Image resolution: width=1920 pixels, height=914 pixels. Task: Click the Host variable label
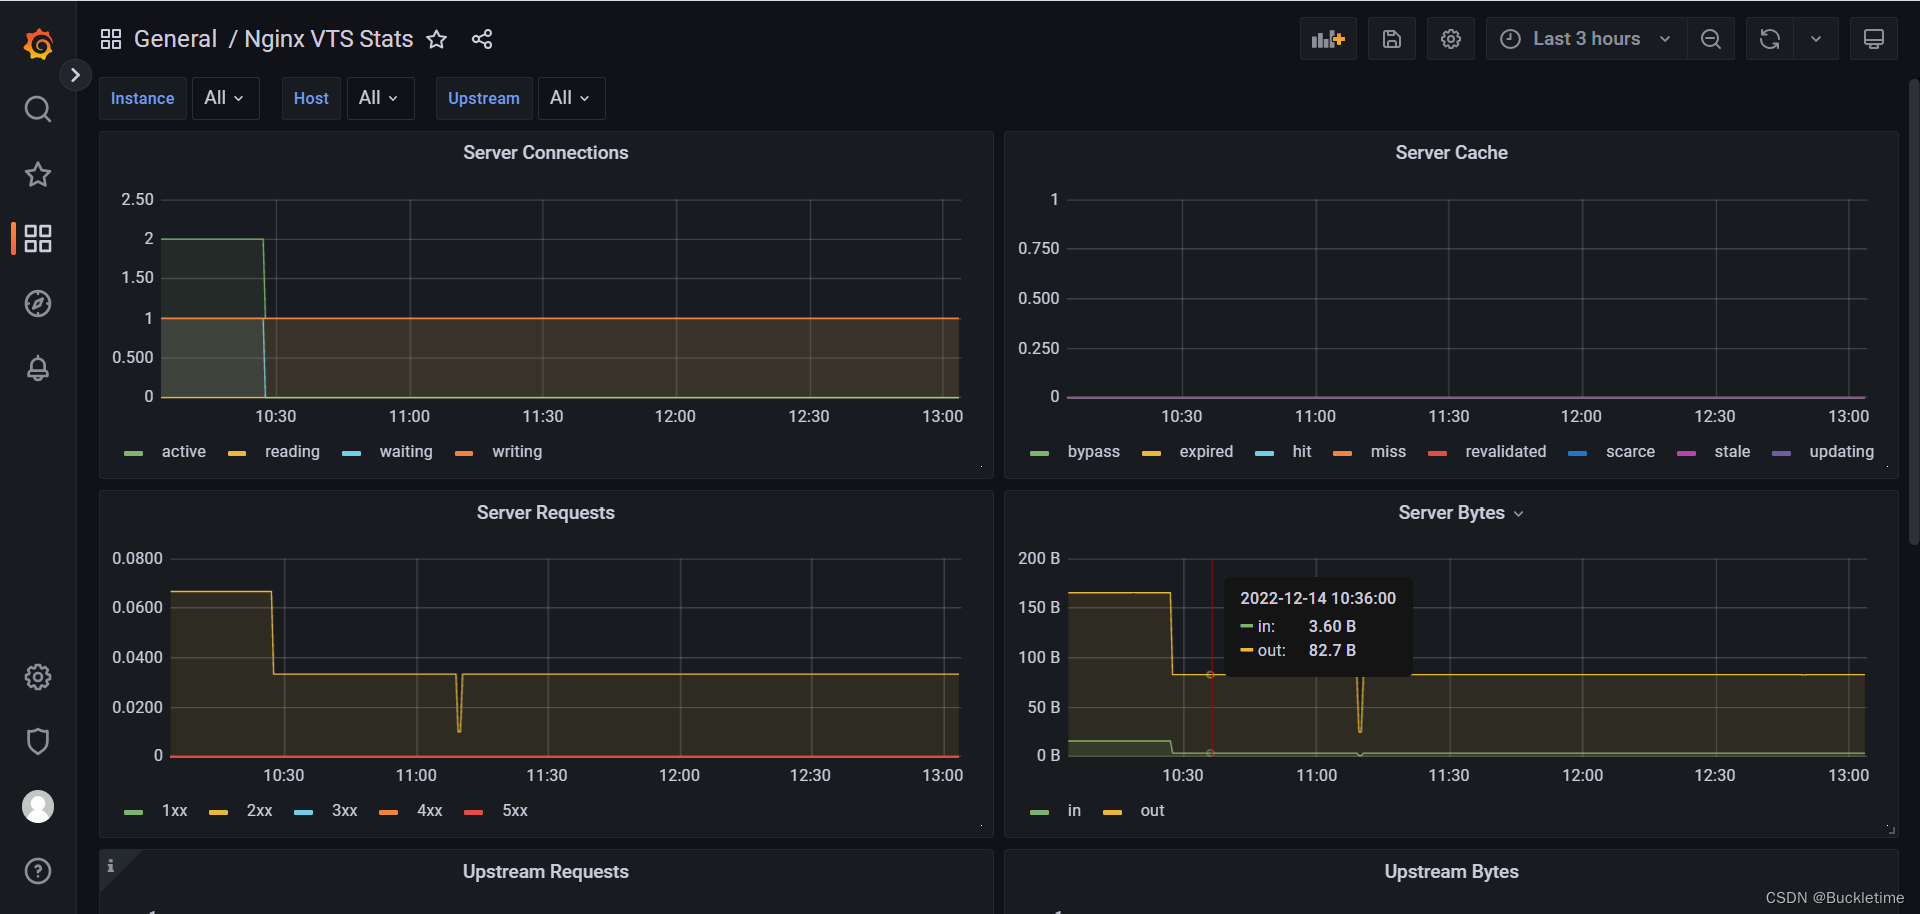click(311, 98)
